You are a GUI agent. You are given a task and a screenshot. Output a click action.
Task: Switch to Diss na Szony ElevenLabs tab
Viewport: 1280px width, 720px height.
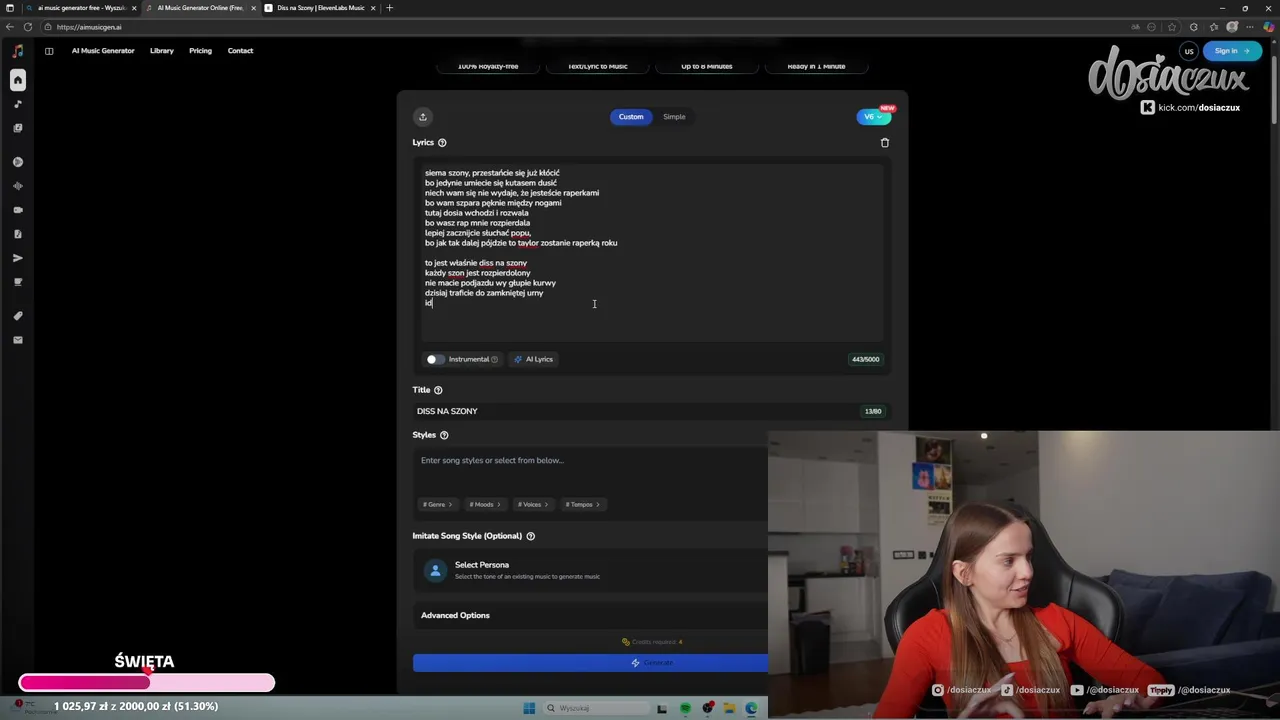pos(320,8)
